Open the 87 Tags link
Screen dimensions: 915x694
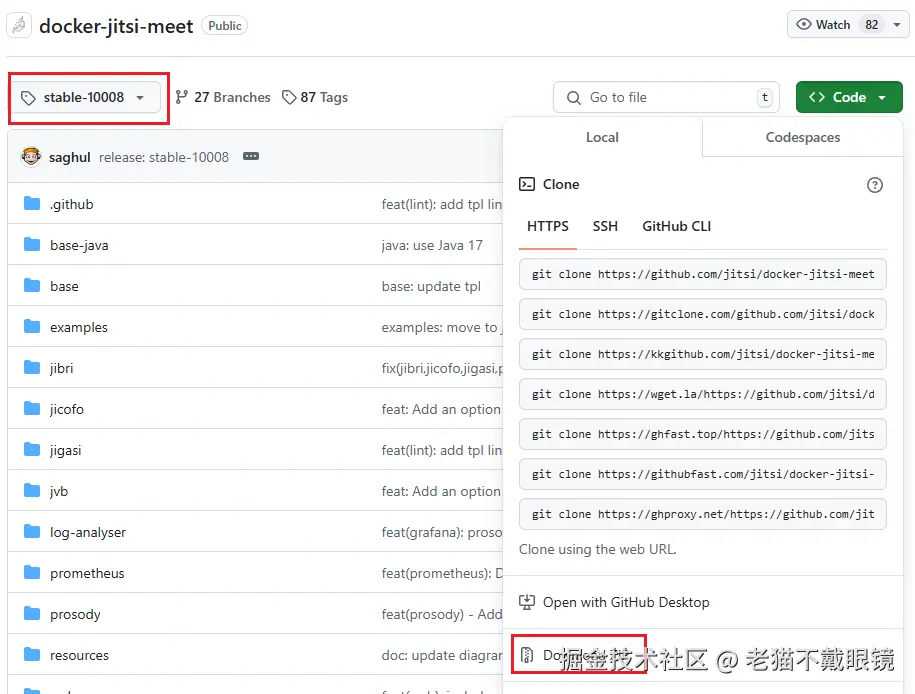click(315, 97)
